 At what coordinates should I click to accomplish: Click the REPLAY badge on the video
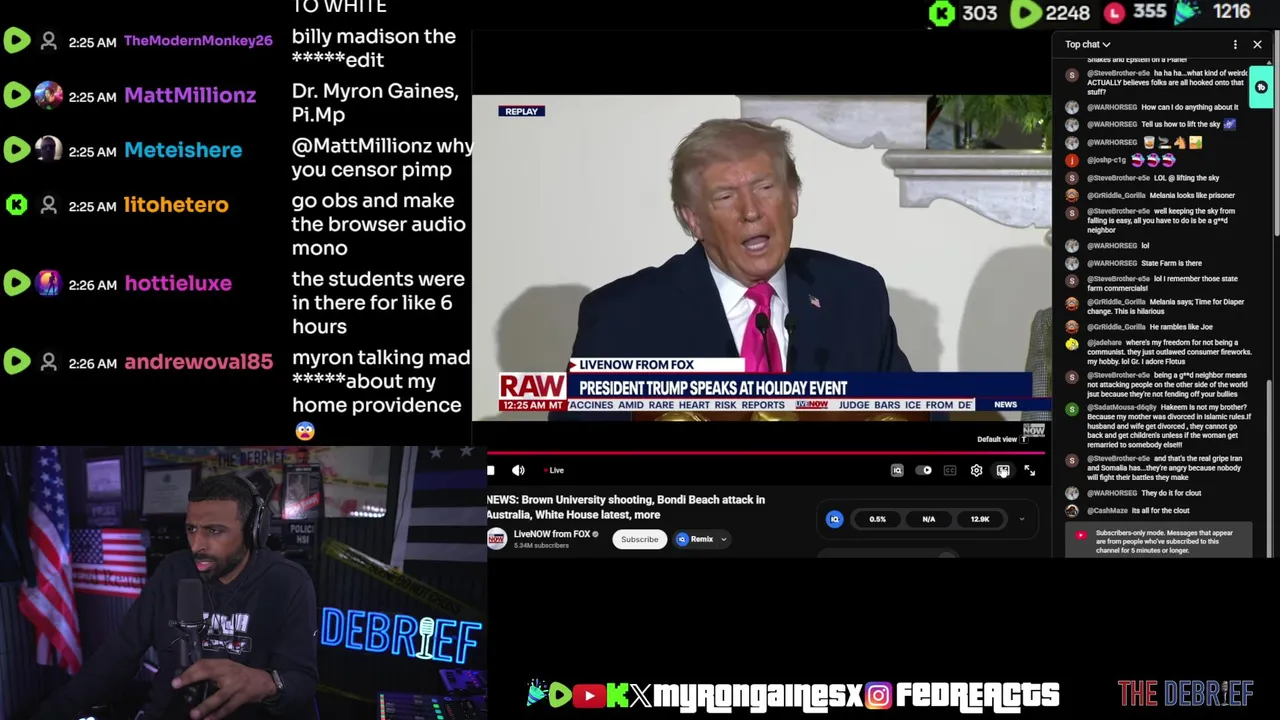pos(521,111)
